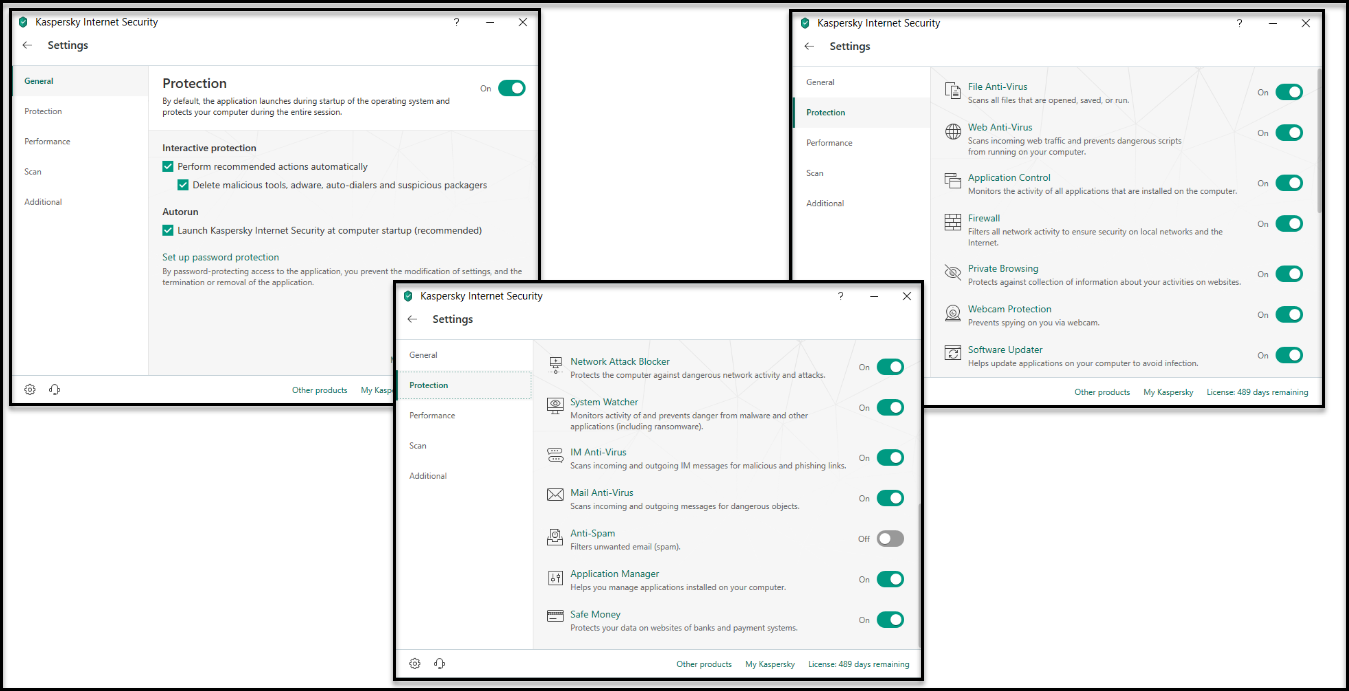
Task: Click the IM Anti-Virus icon
Action: pyautogui.click(x=555, y=457)
